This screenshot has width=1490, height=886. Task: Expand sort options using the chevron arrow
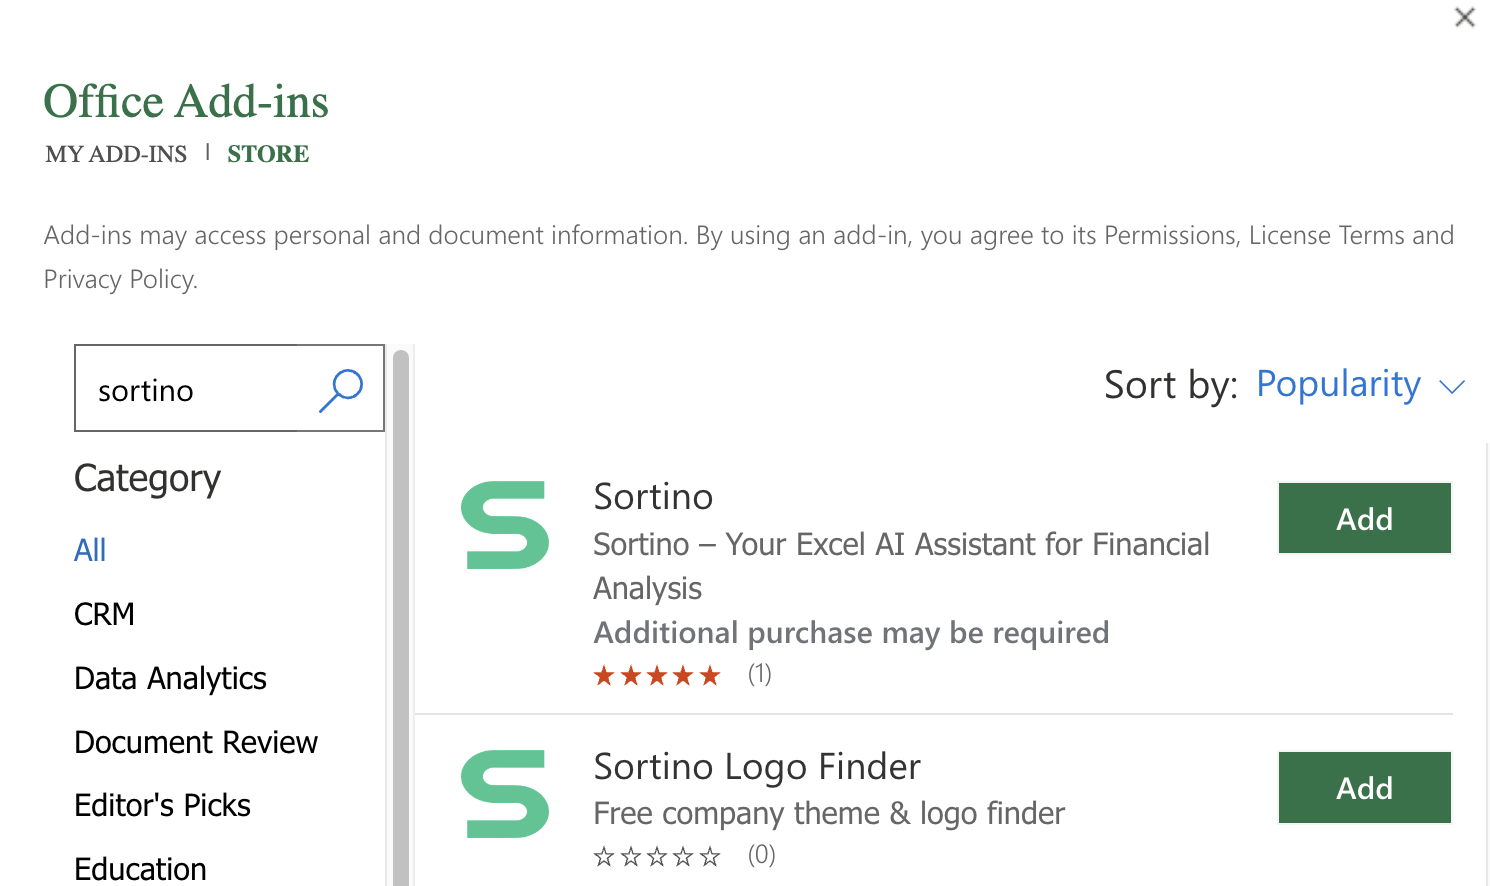click(1452, 387)
